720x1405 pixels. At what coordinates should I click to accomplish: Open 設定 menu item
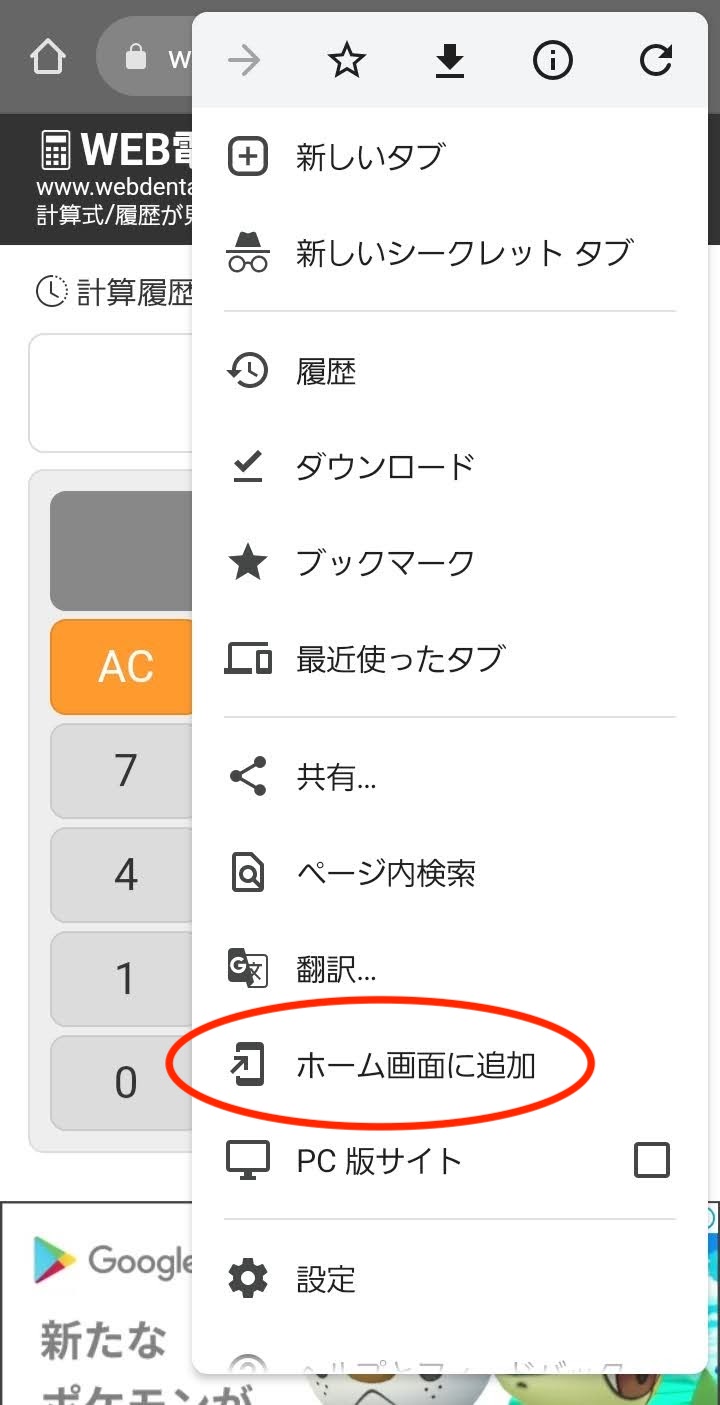tap(326, 1279)
